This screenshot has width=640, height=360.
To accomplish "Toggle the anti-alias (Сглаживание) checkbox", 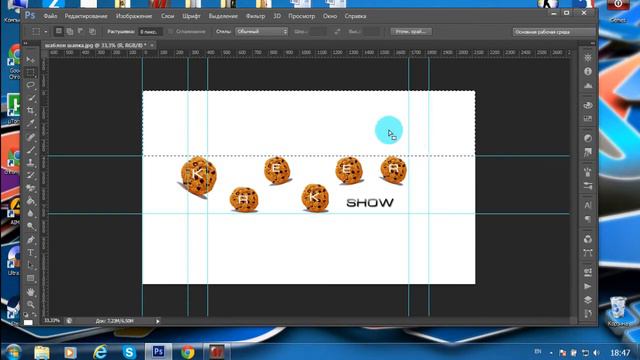I will coord(171,31).
